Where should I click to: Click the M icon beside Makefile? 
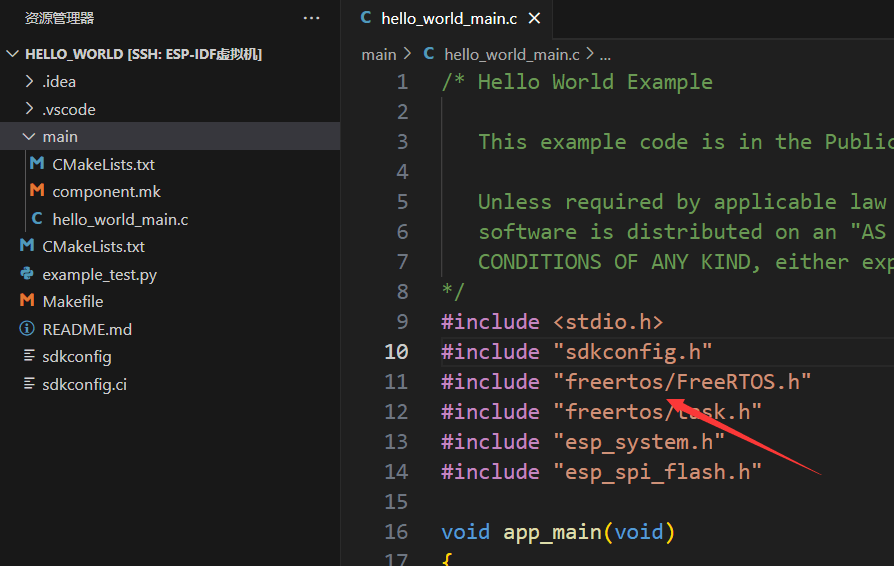27,301
